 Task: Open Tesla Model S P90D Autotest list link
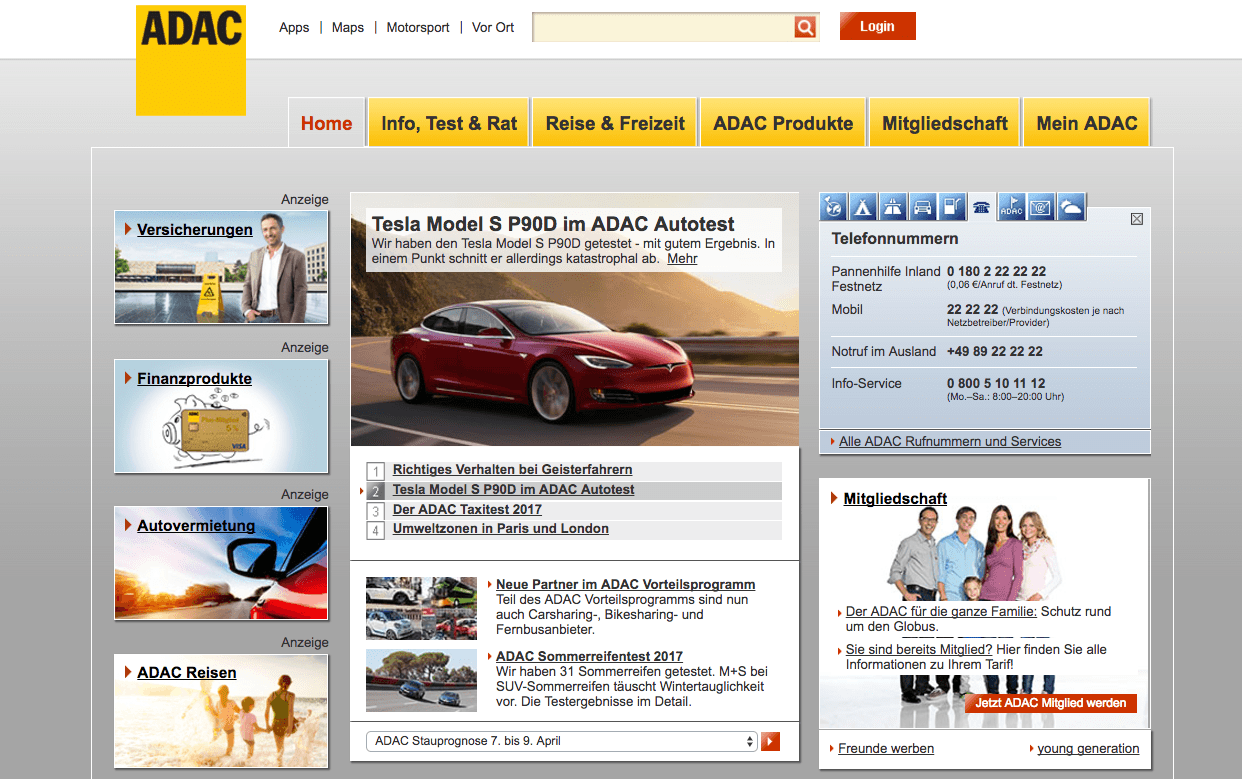[x=513, y=490]
